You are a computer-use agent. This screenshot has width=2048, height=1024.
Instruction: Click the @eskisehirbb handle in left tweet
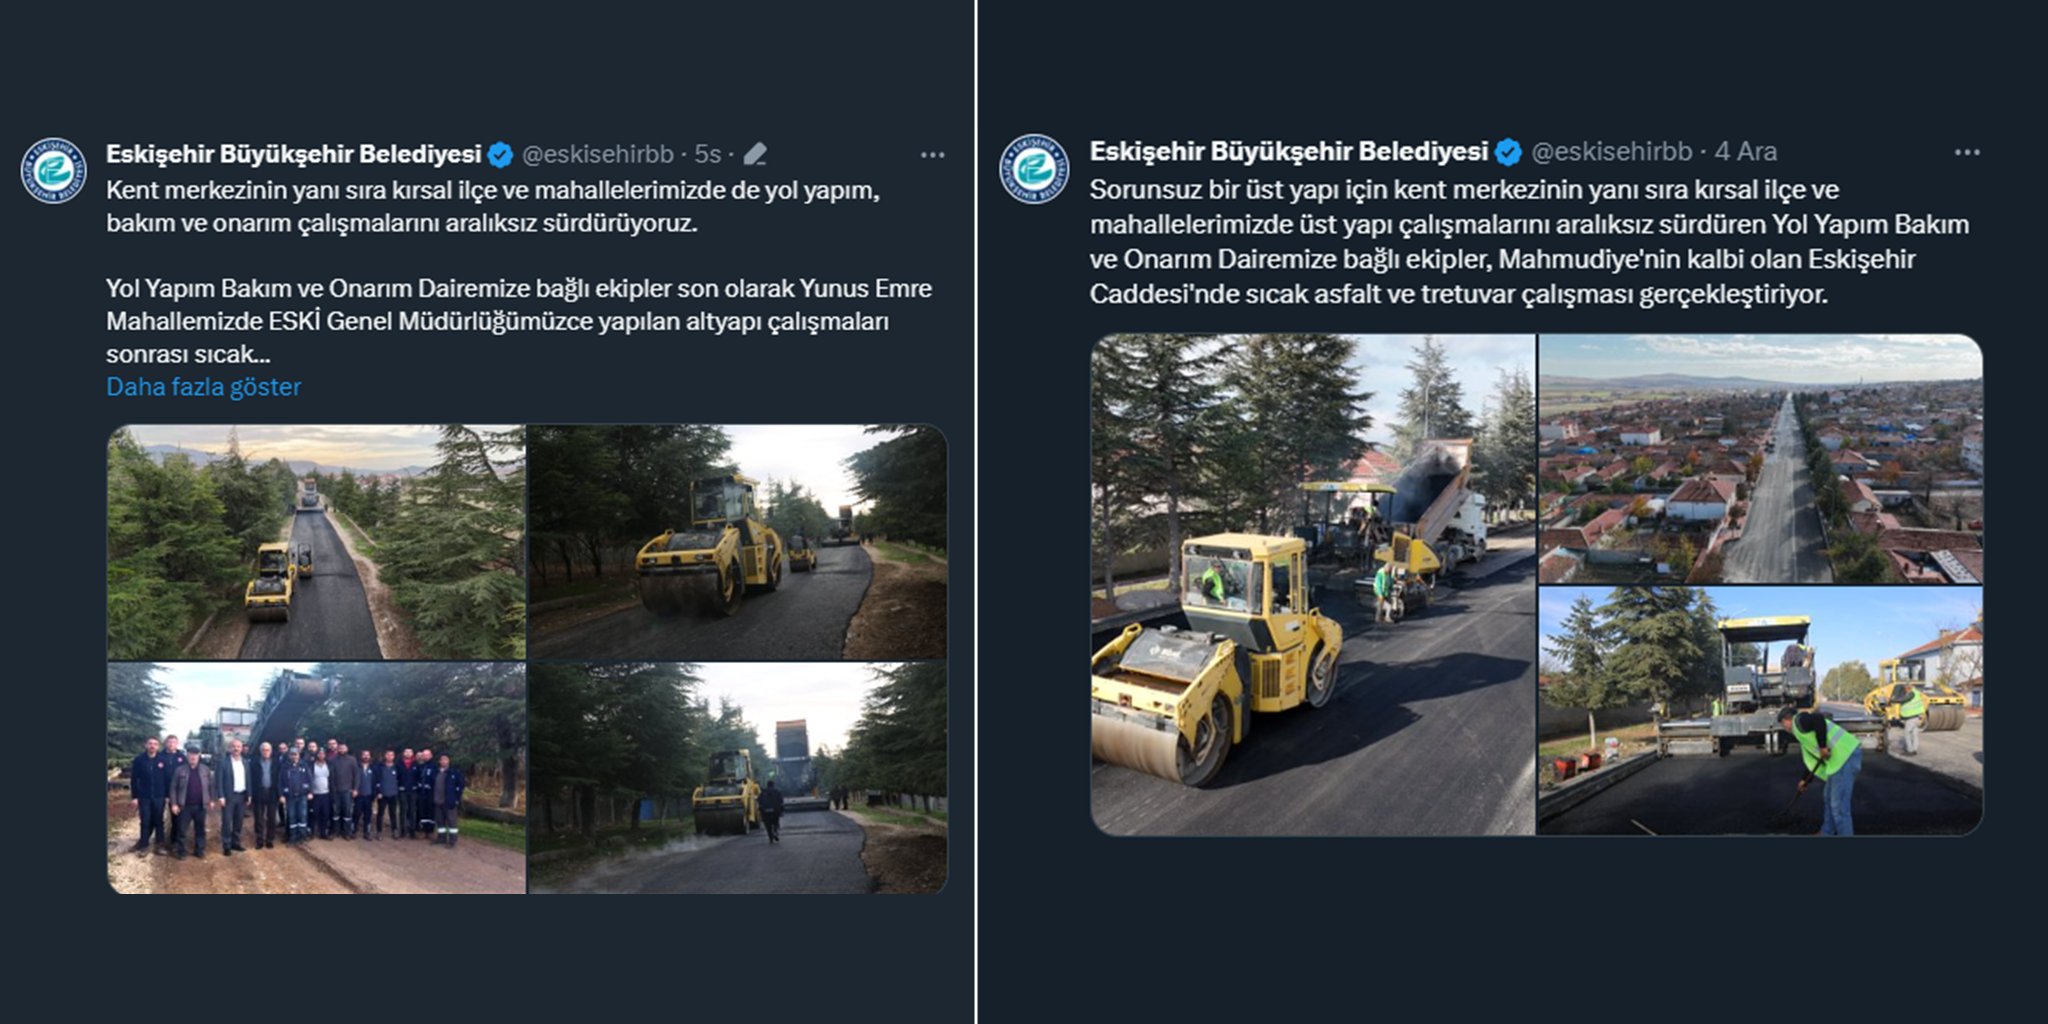598,154
